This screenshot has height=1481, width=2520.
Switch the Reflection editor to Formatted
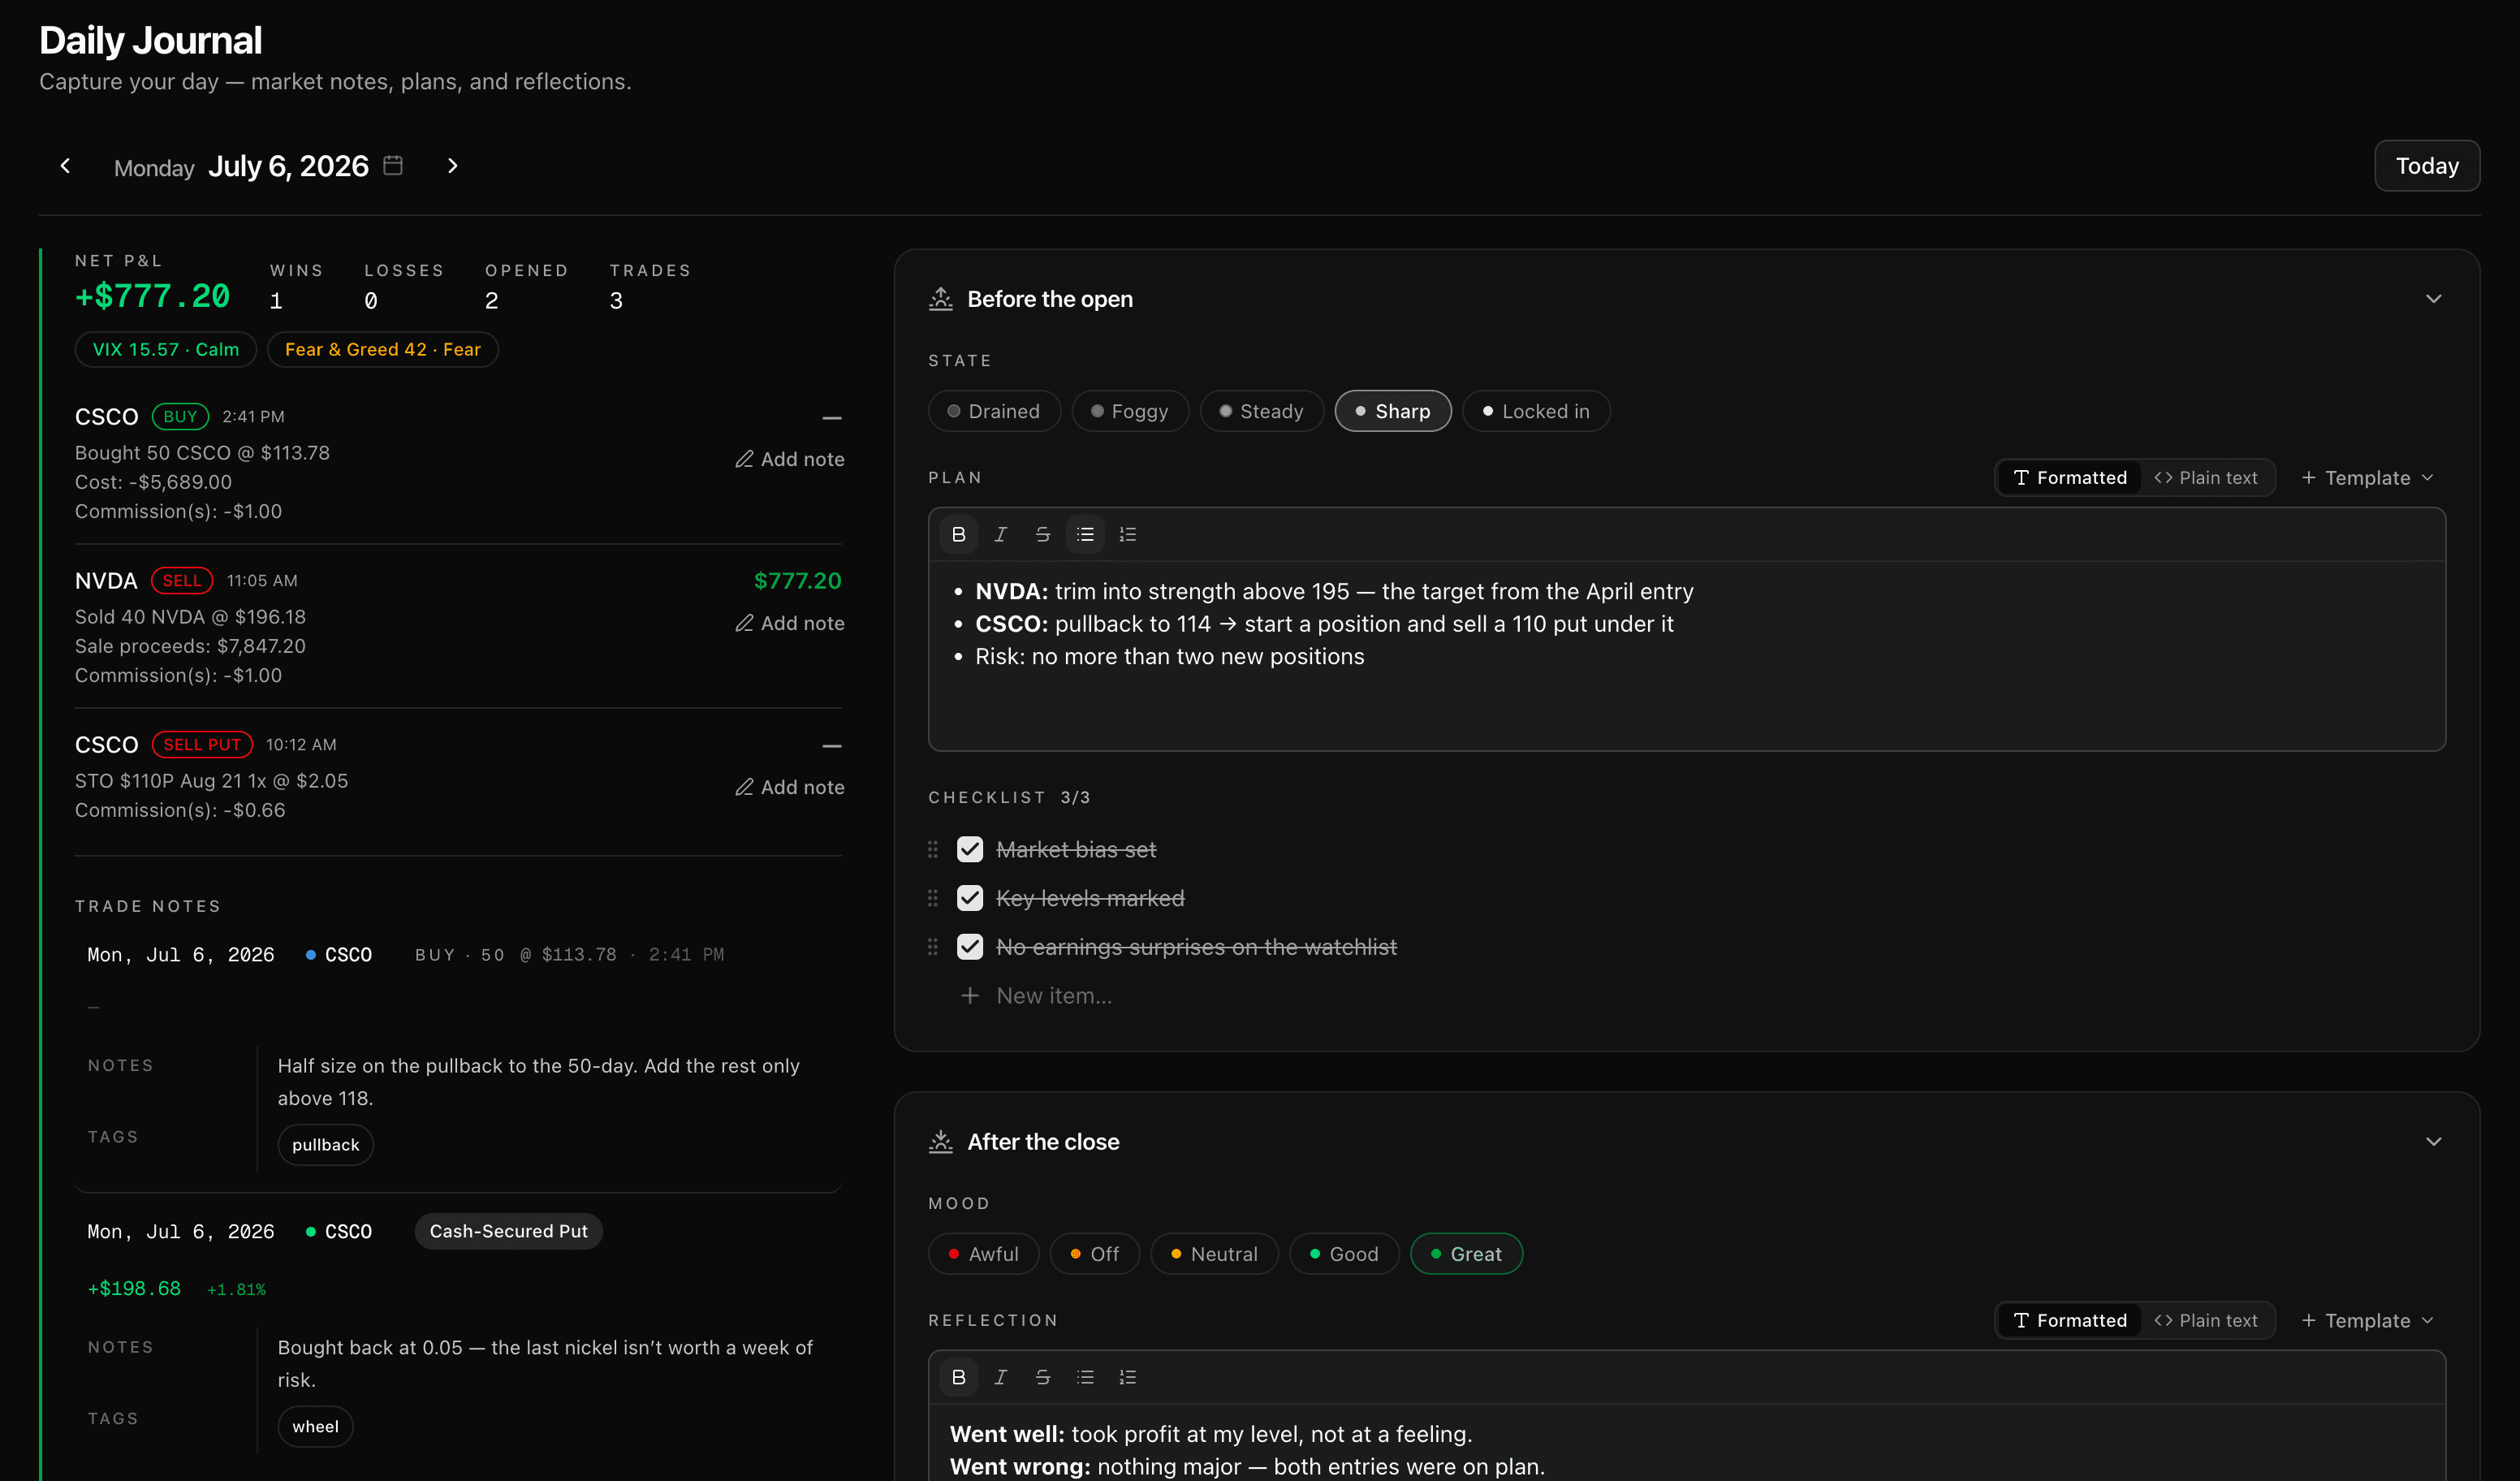click(2070, 1321)
